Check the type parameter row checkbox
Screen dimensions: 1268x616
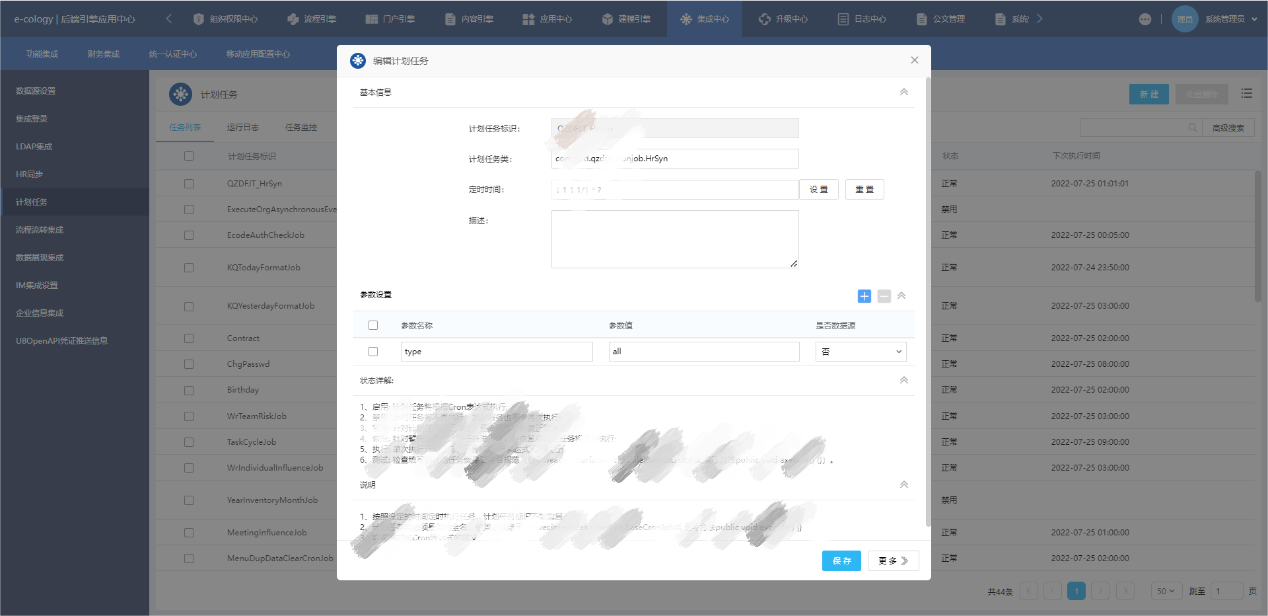click(373, 352)
